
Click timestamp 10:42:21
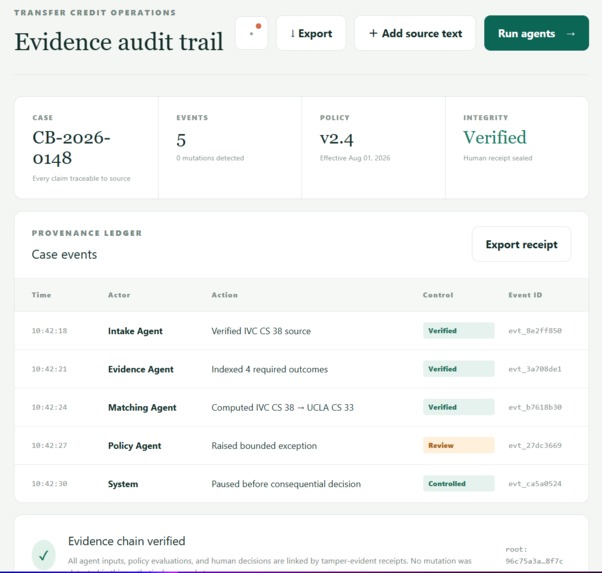49,369
